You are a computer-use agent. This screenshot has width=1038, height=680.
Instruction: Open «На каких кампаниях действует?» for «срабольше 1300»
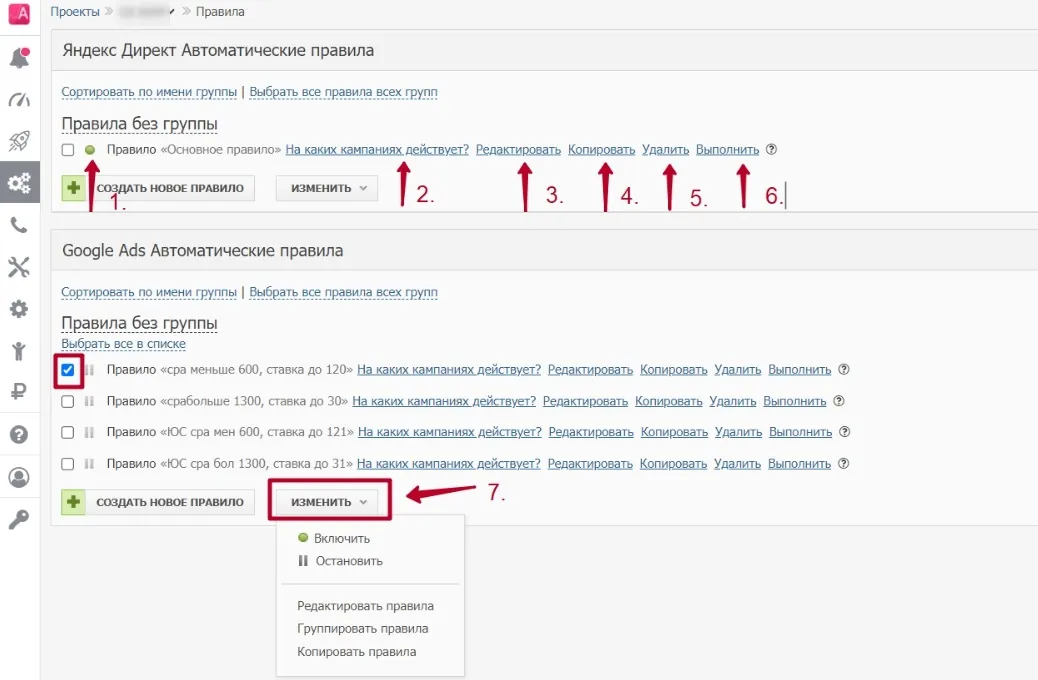click(444, 401)
